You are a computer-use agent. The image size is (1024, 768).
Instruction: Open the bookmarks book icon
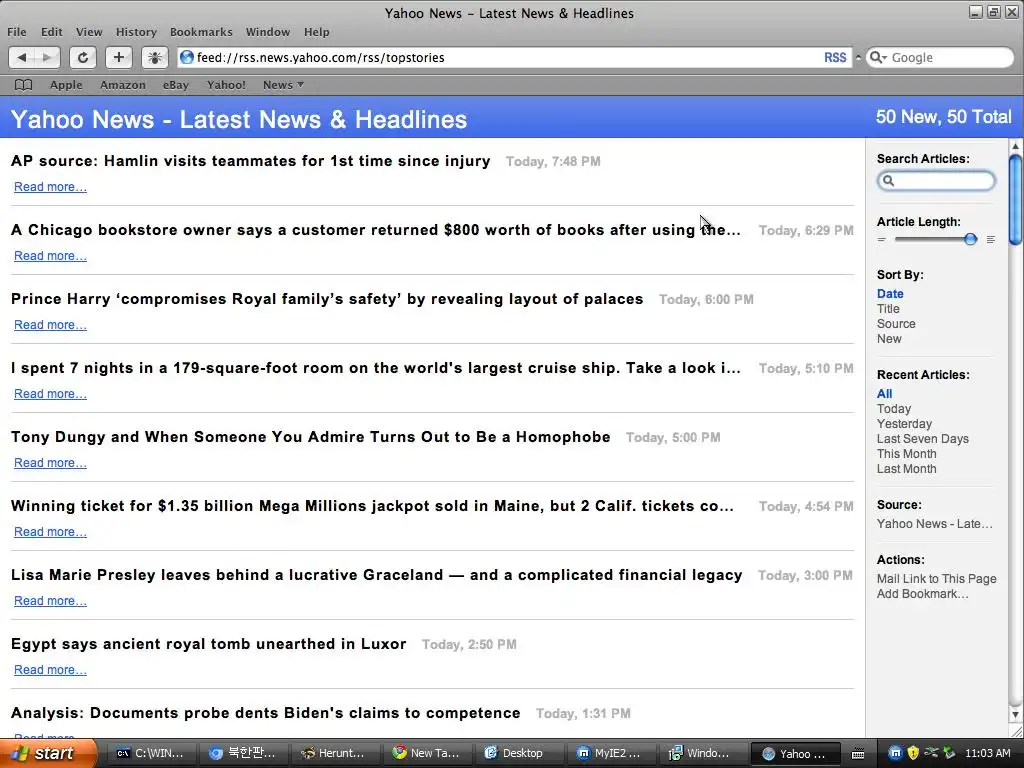pyautogui.click(x=24, y=85)
